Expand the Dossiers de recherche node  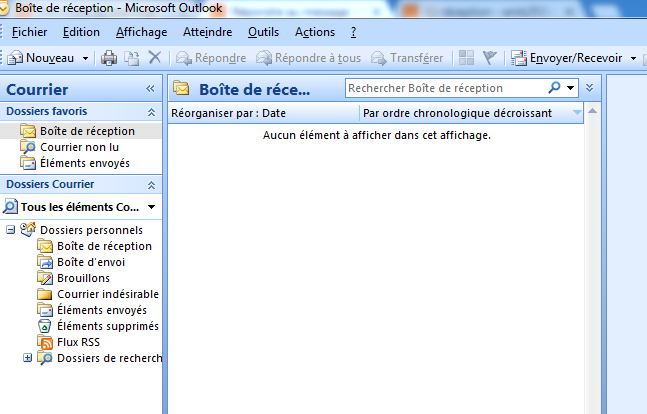[27, 358]
